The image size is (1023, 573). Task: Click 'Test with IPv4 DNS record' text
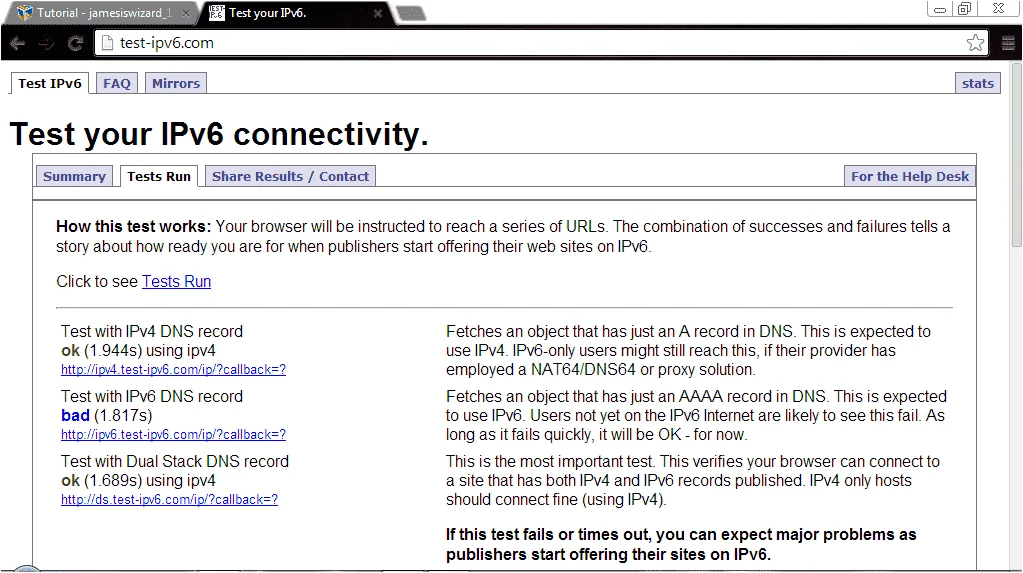tap(152, 332)
